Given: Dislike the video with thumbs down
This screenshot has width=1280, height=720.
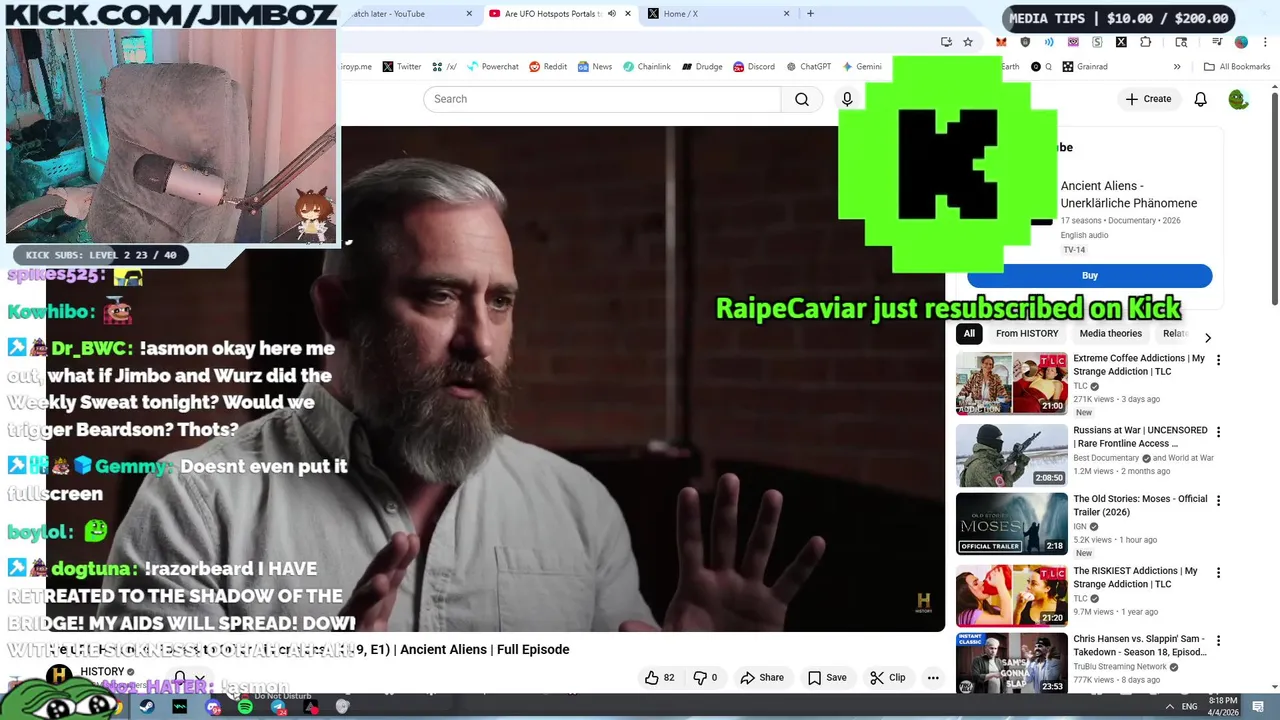Looking at the screenshot, I should pyautogui.click(x=706, y=678).
